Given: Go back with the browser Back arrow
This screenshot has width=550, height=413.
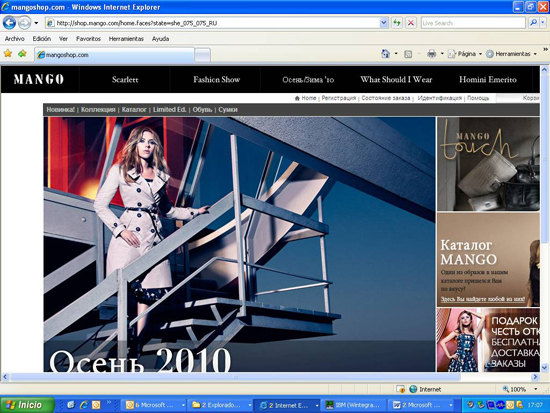Looking at the screenshot, I should click(x=9, y=23).
